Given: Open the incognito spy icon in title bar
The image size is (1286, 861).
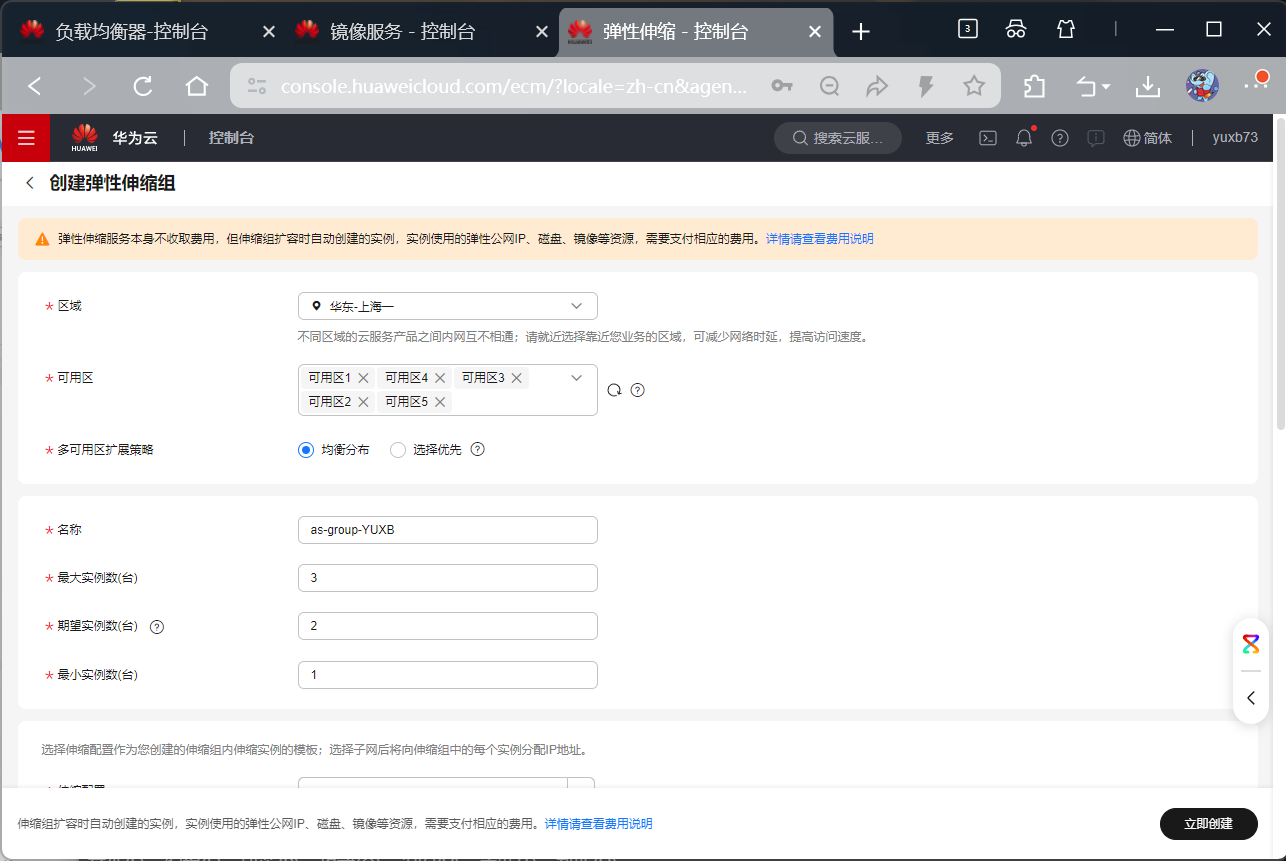Looking at the screenshot, I should (1016, 29).
